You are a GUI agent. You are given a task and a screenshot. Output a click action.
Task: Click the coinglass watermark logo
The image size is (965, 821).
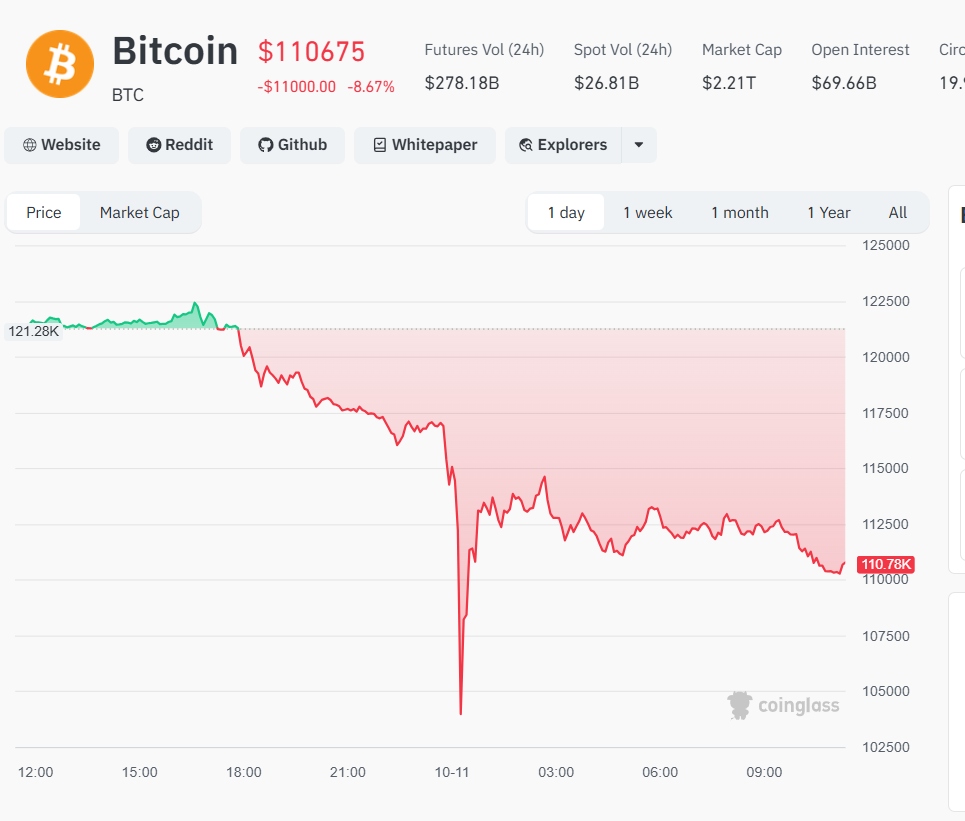[x=740, y=706]
